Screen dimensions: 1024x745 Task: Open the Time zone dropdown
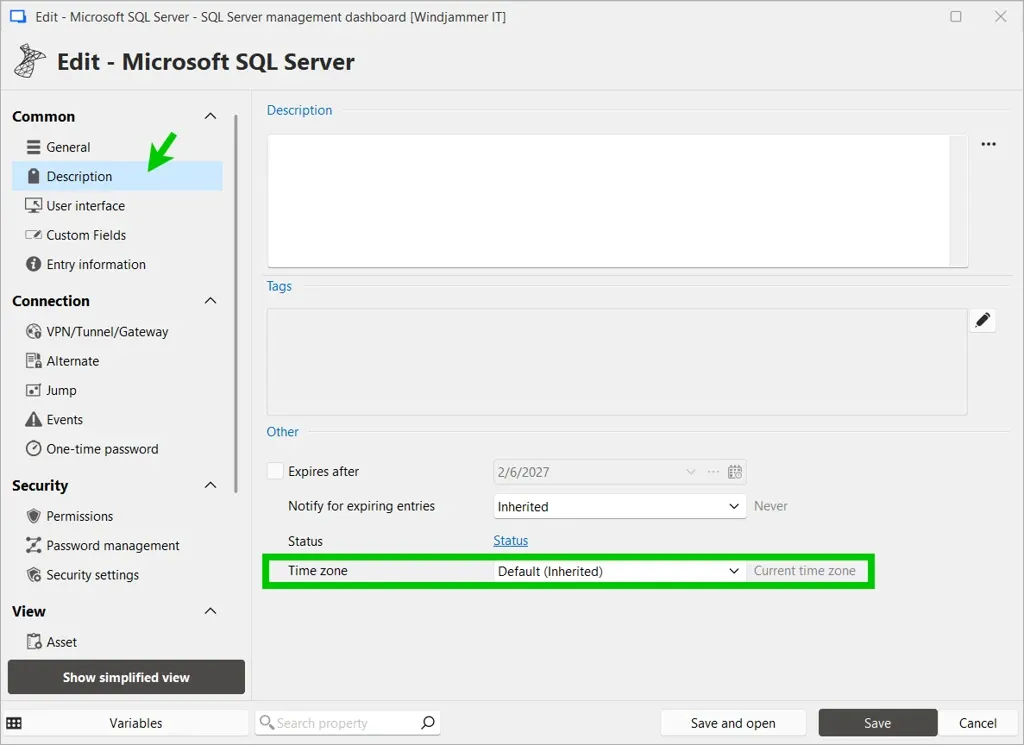click(x=735, y=571)
